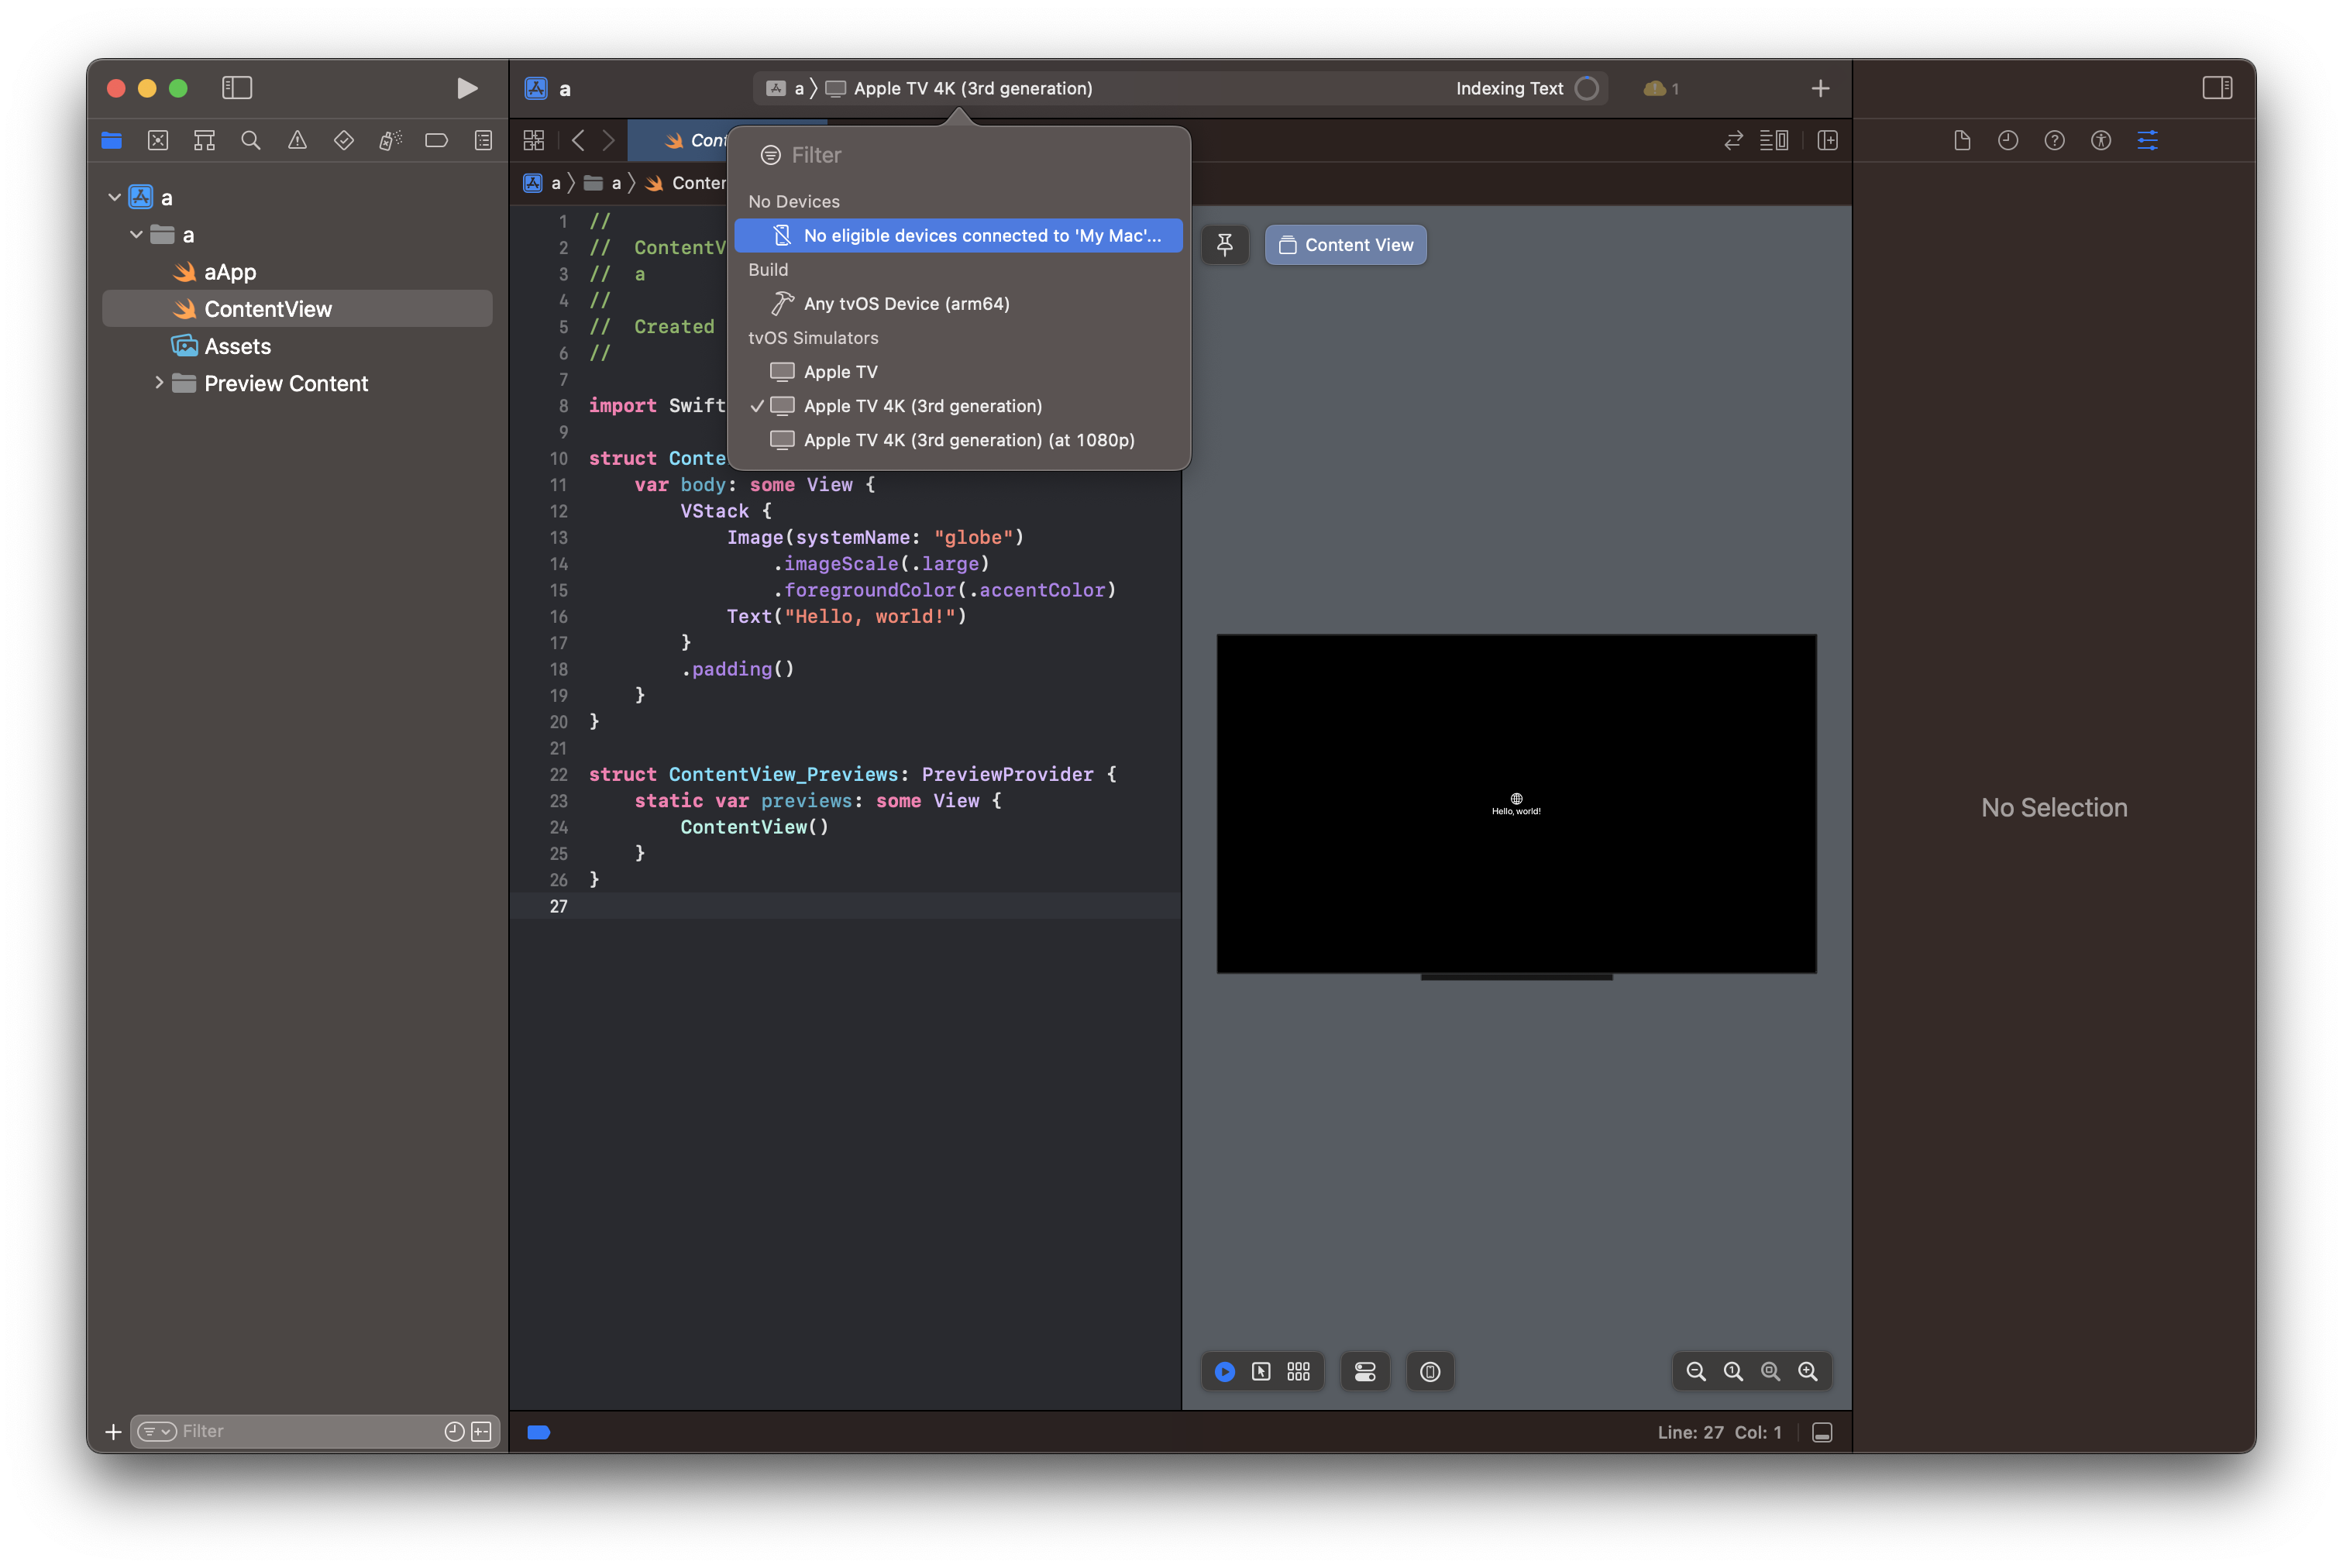Toggle the navigator sidebar visibility

tap(237, 88)
